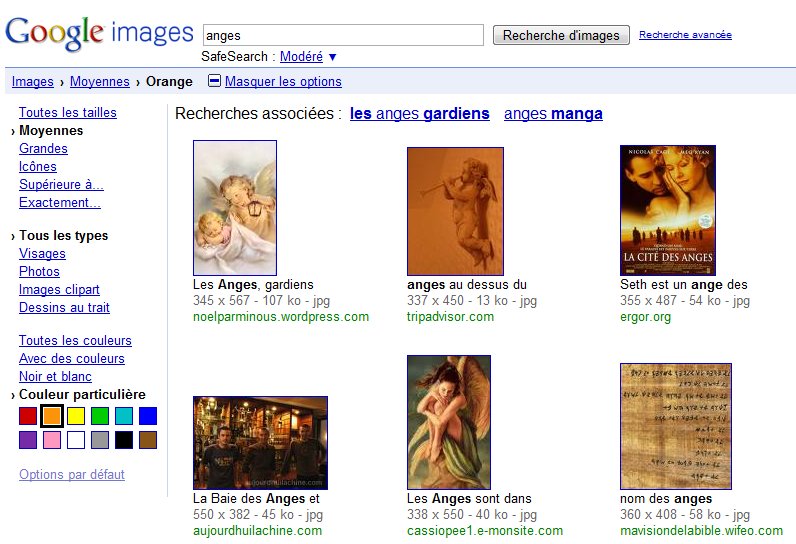This screenshot has height=544, width=796.
Task: Pick the selected orange color swatch
Action: click(52, 416)
